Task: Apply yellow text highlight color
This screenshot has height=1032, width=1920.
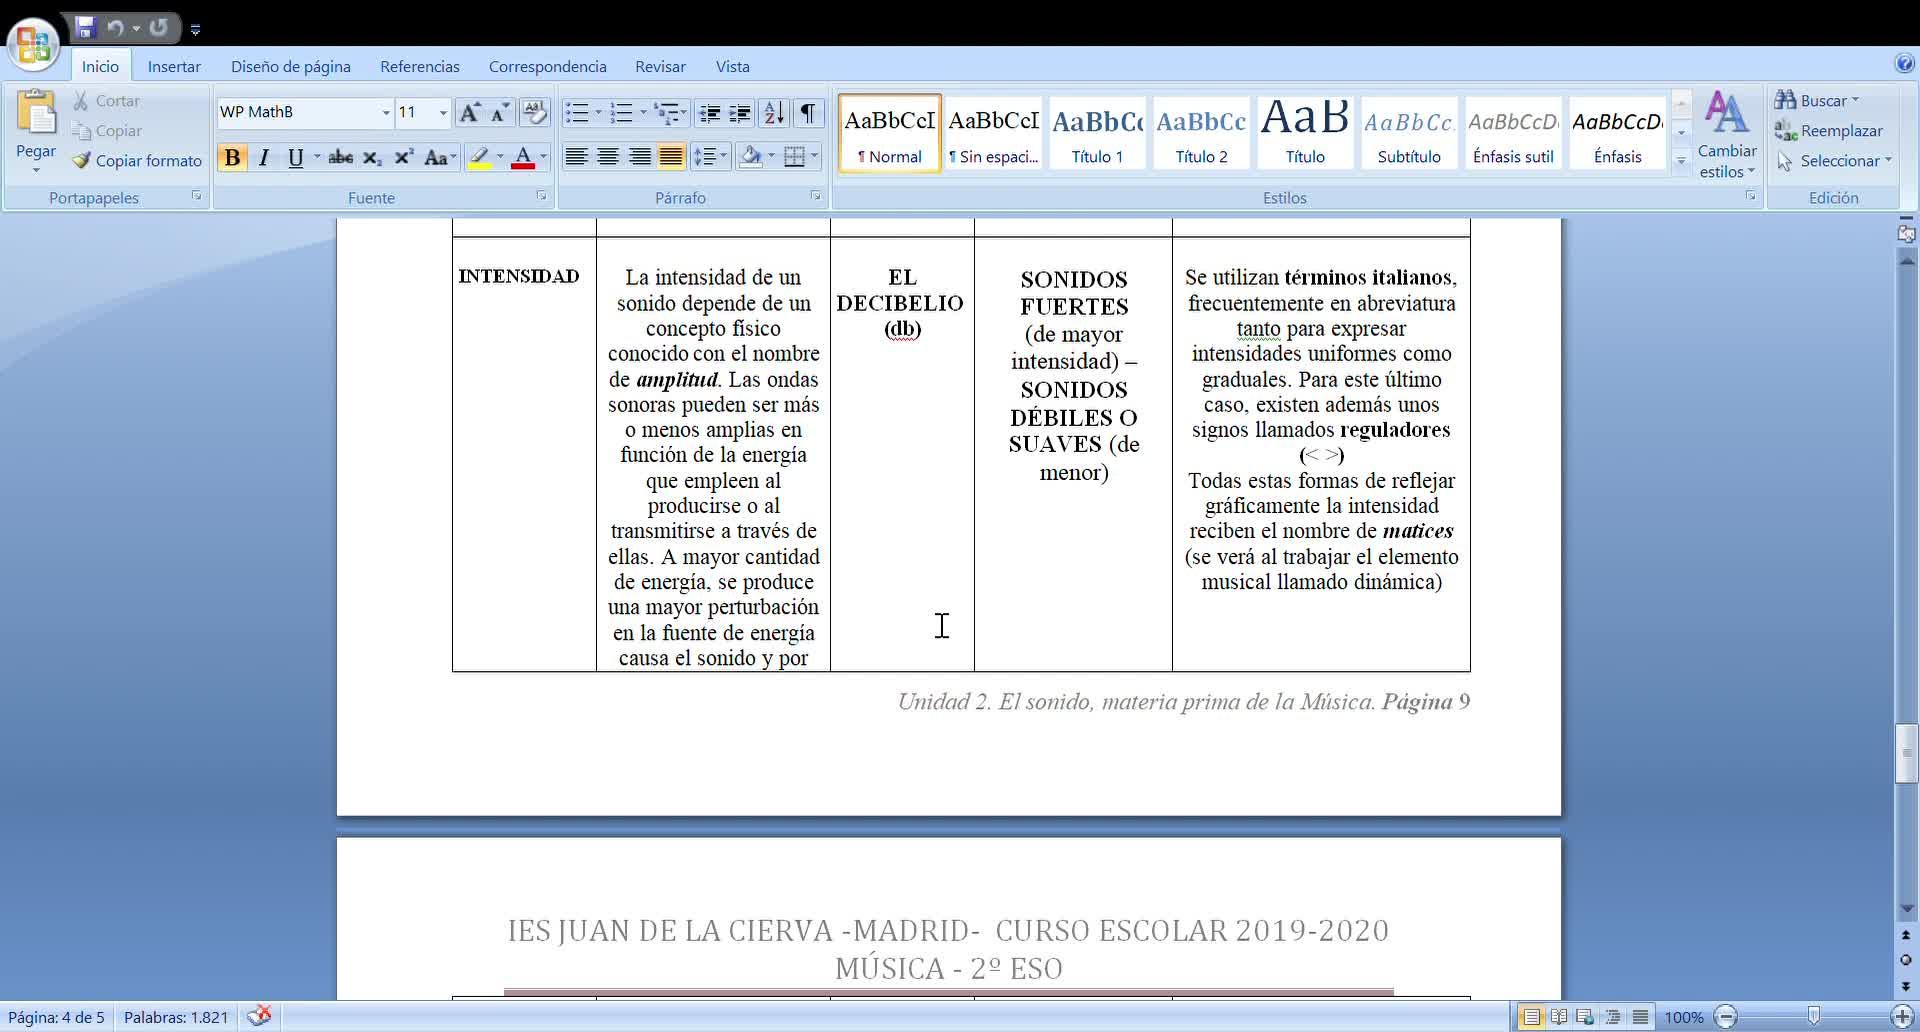Action: coord(480,158)
